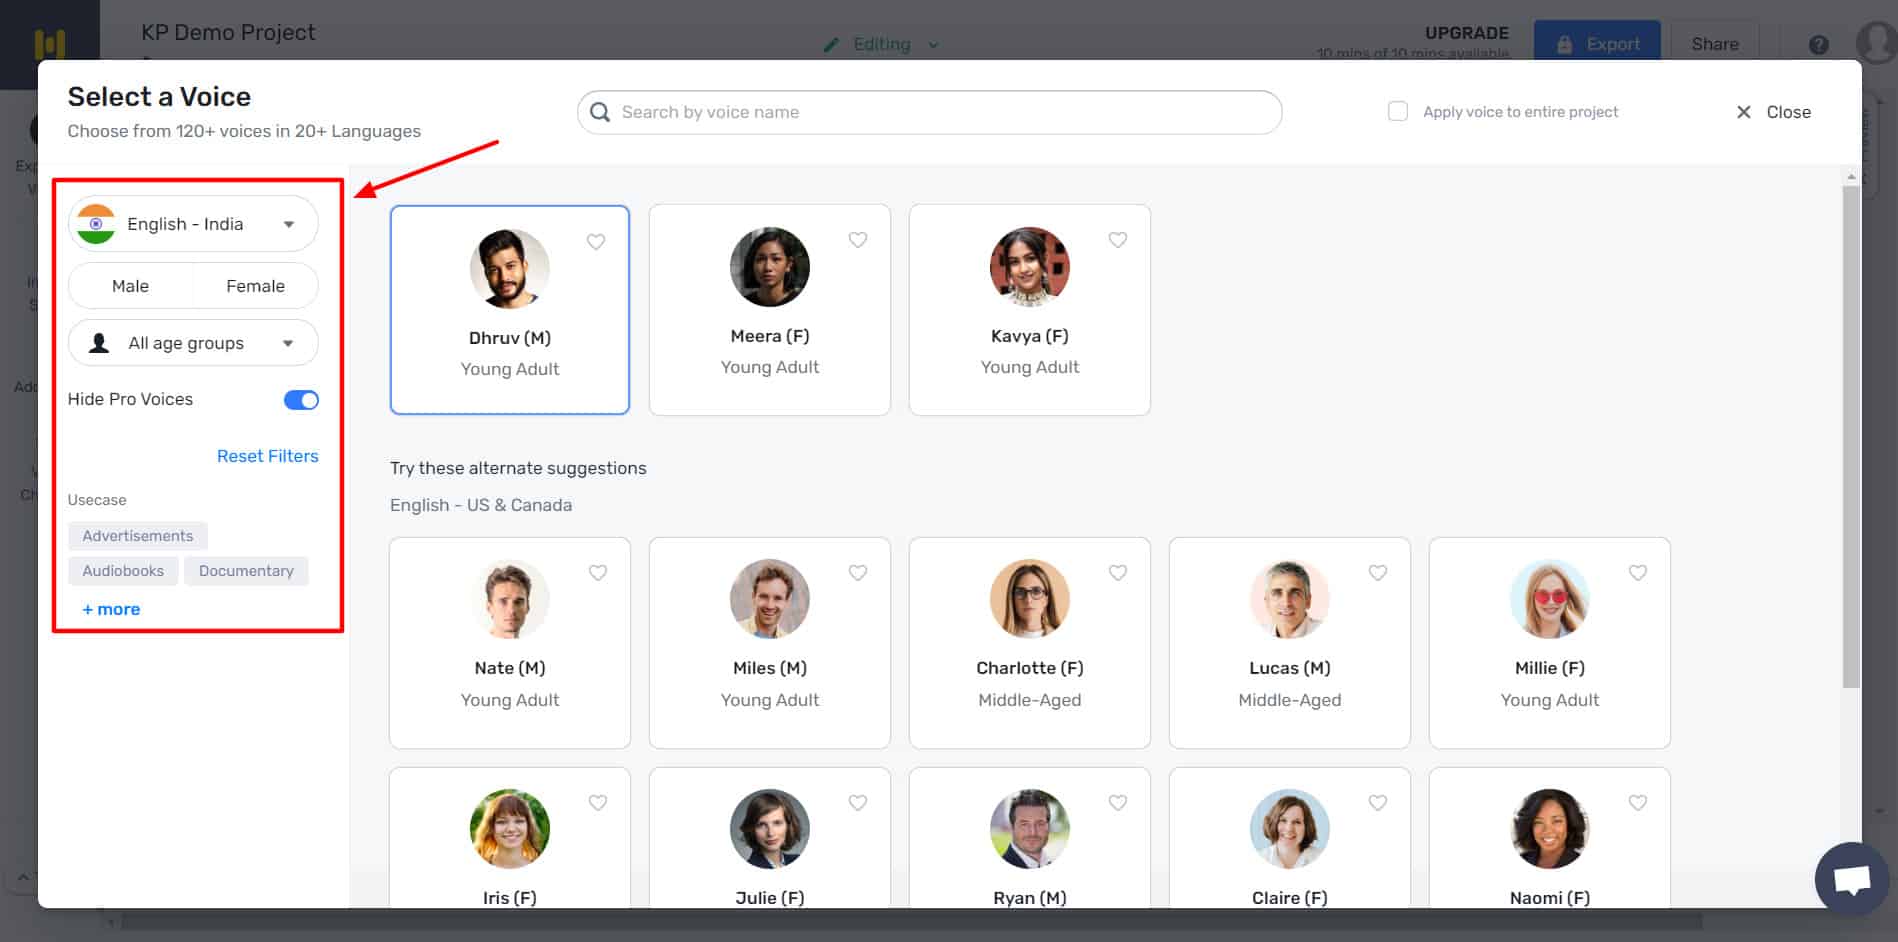Choose the Kavya (F) voice card
Image resolution: width=1898 pixels, height=942 pixels.
coord(1030,310)
